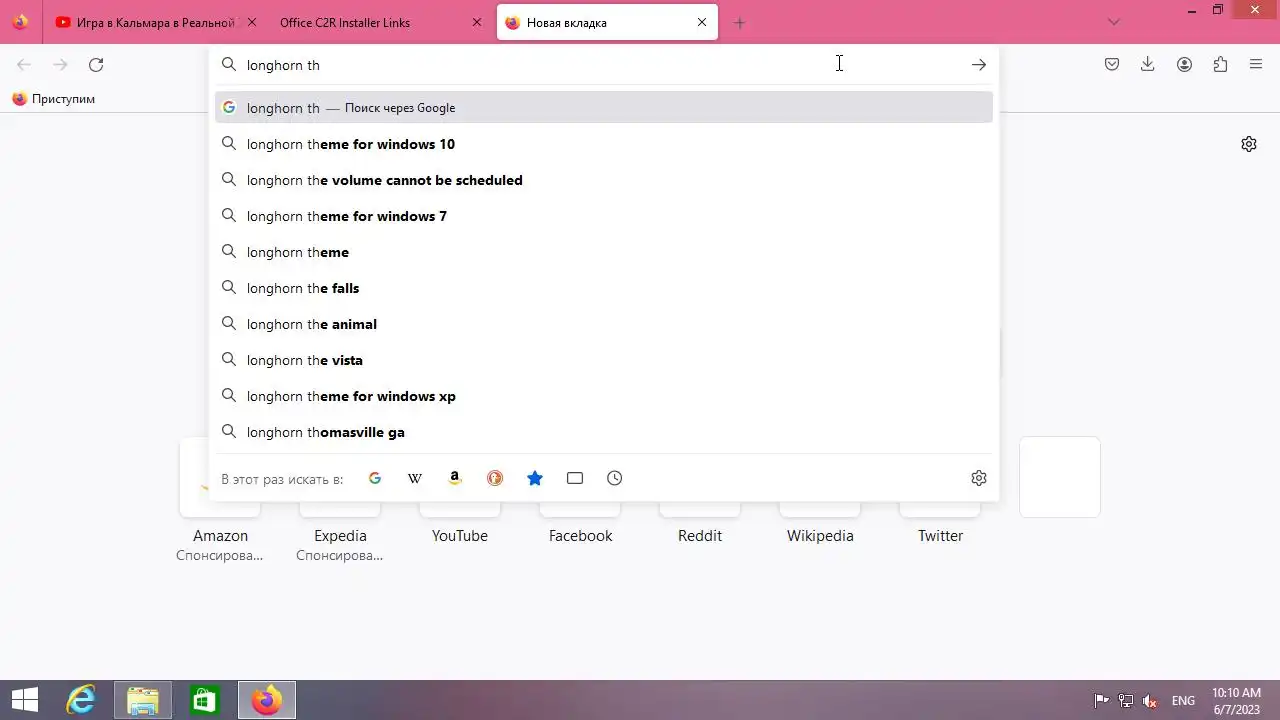Image resolution: width=1280 pixels, height=720 pixels.
Task: Open a new tab with plus button
Action: click(740, 23)
